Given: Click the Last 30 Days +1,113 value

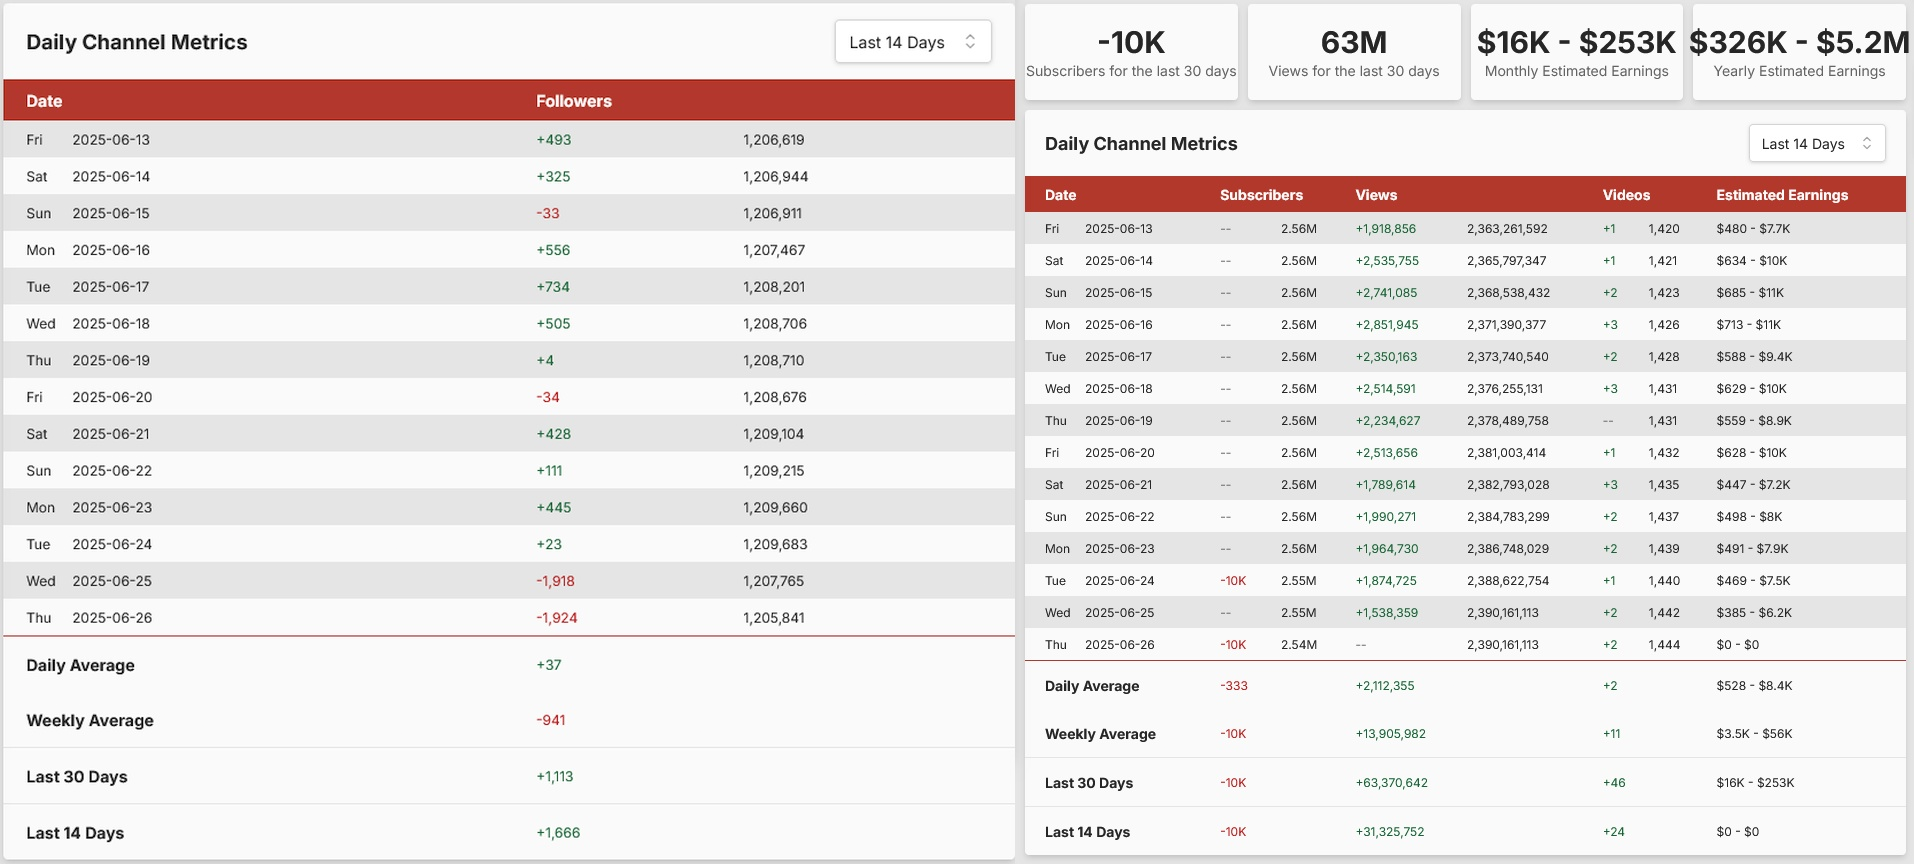Looking at the screenshot, I should pyautogui.click(x=555, y=776).
